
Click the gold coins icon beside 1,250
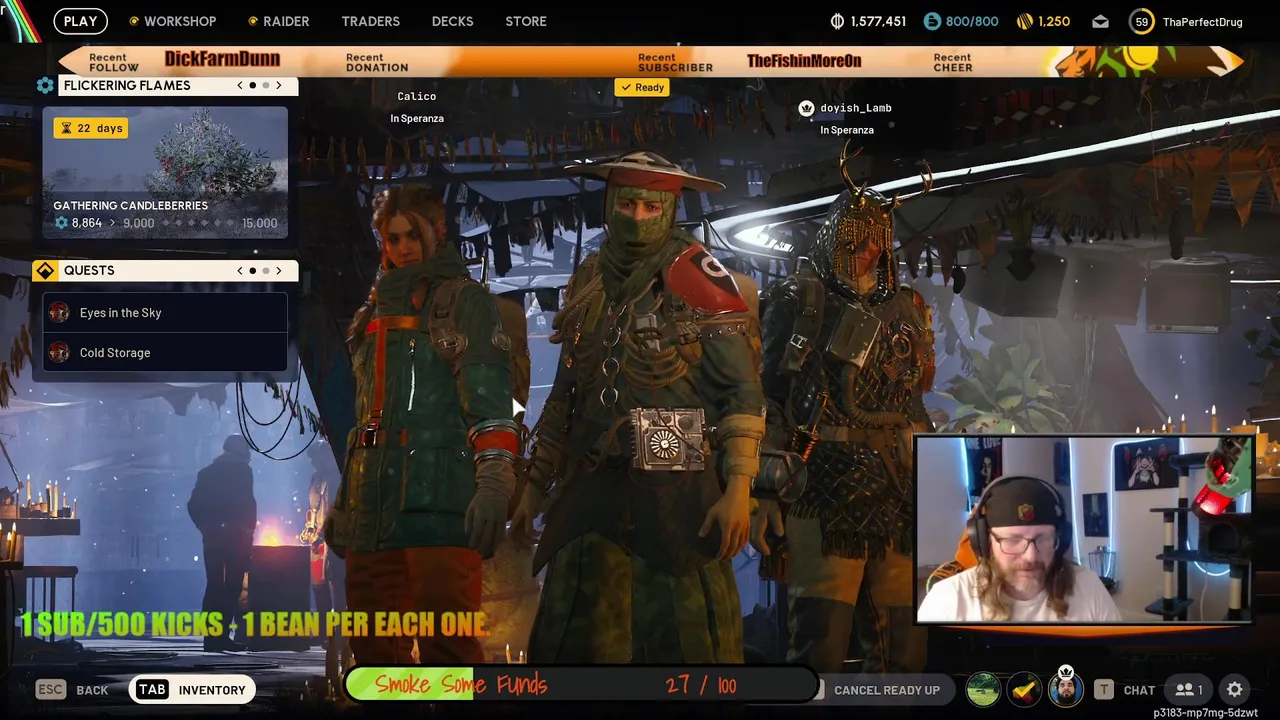(1024, 21)
